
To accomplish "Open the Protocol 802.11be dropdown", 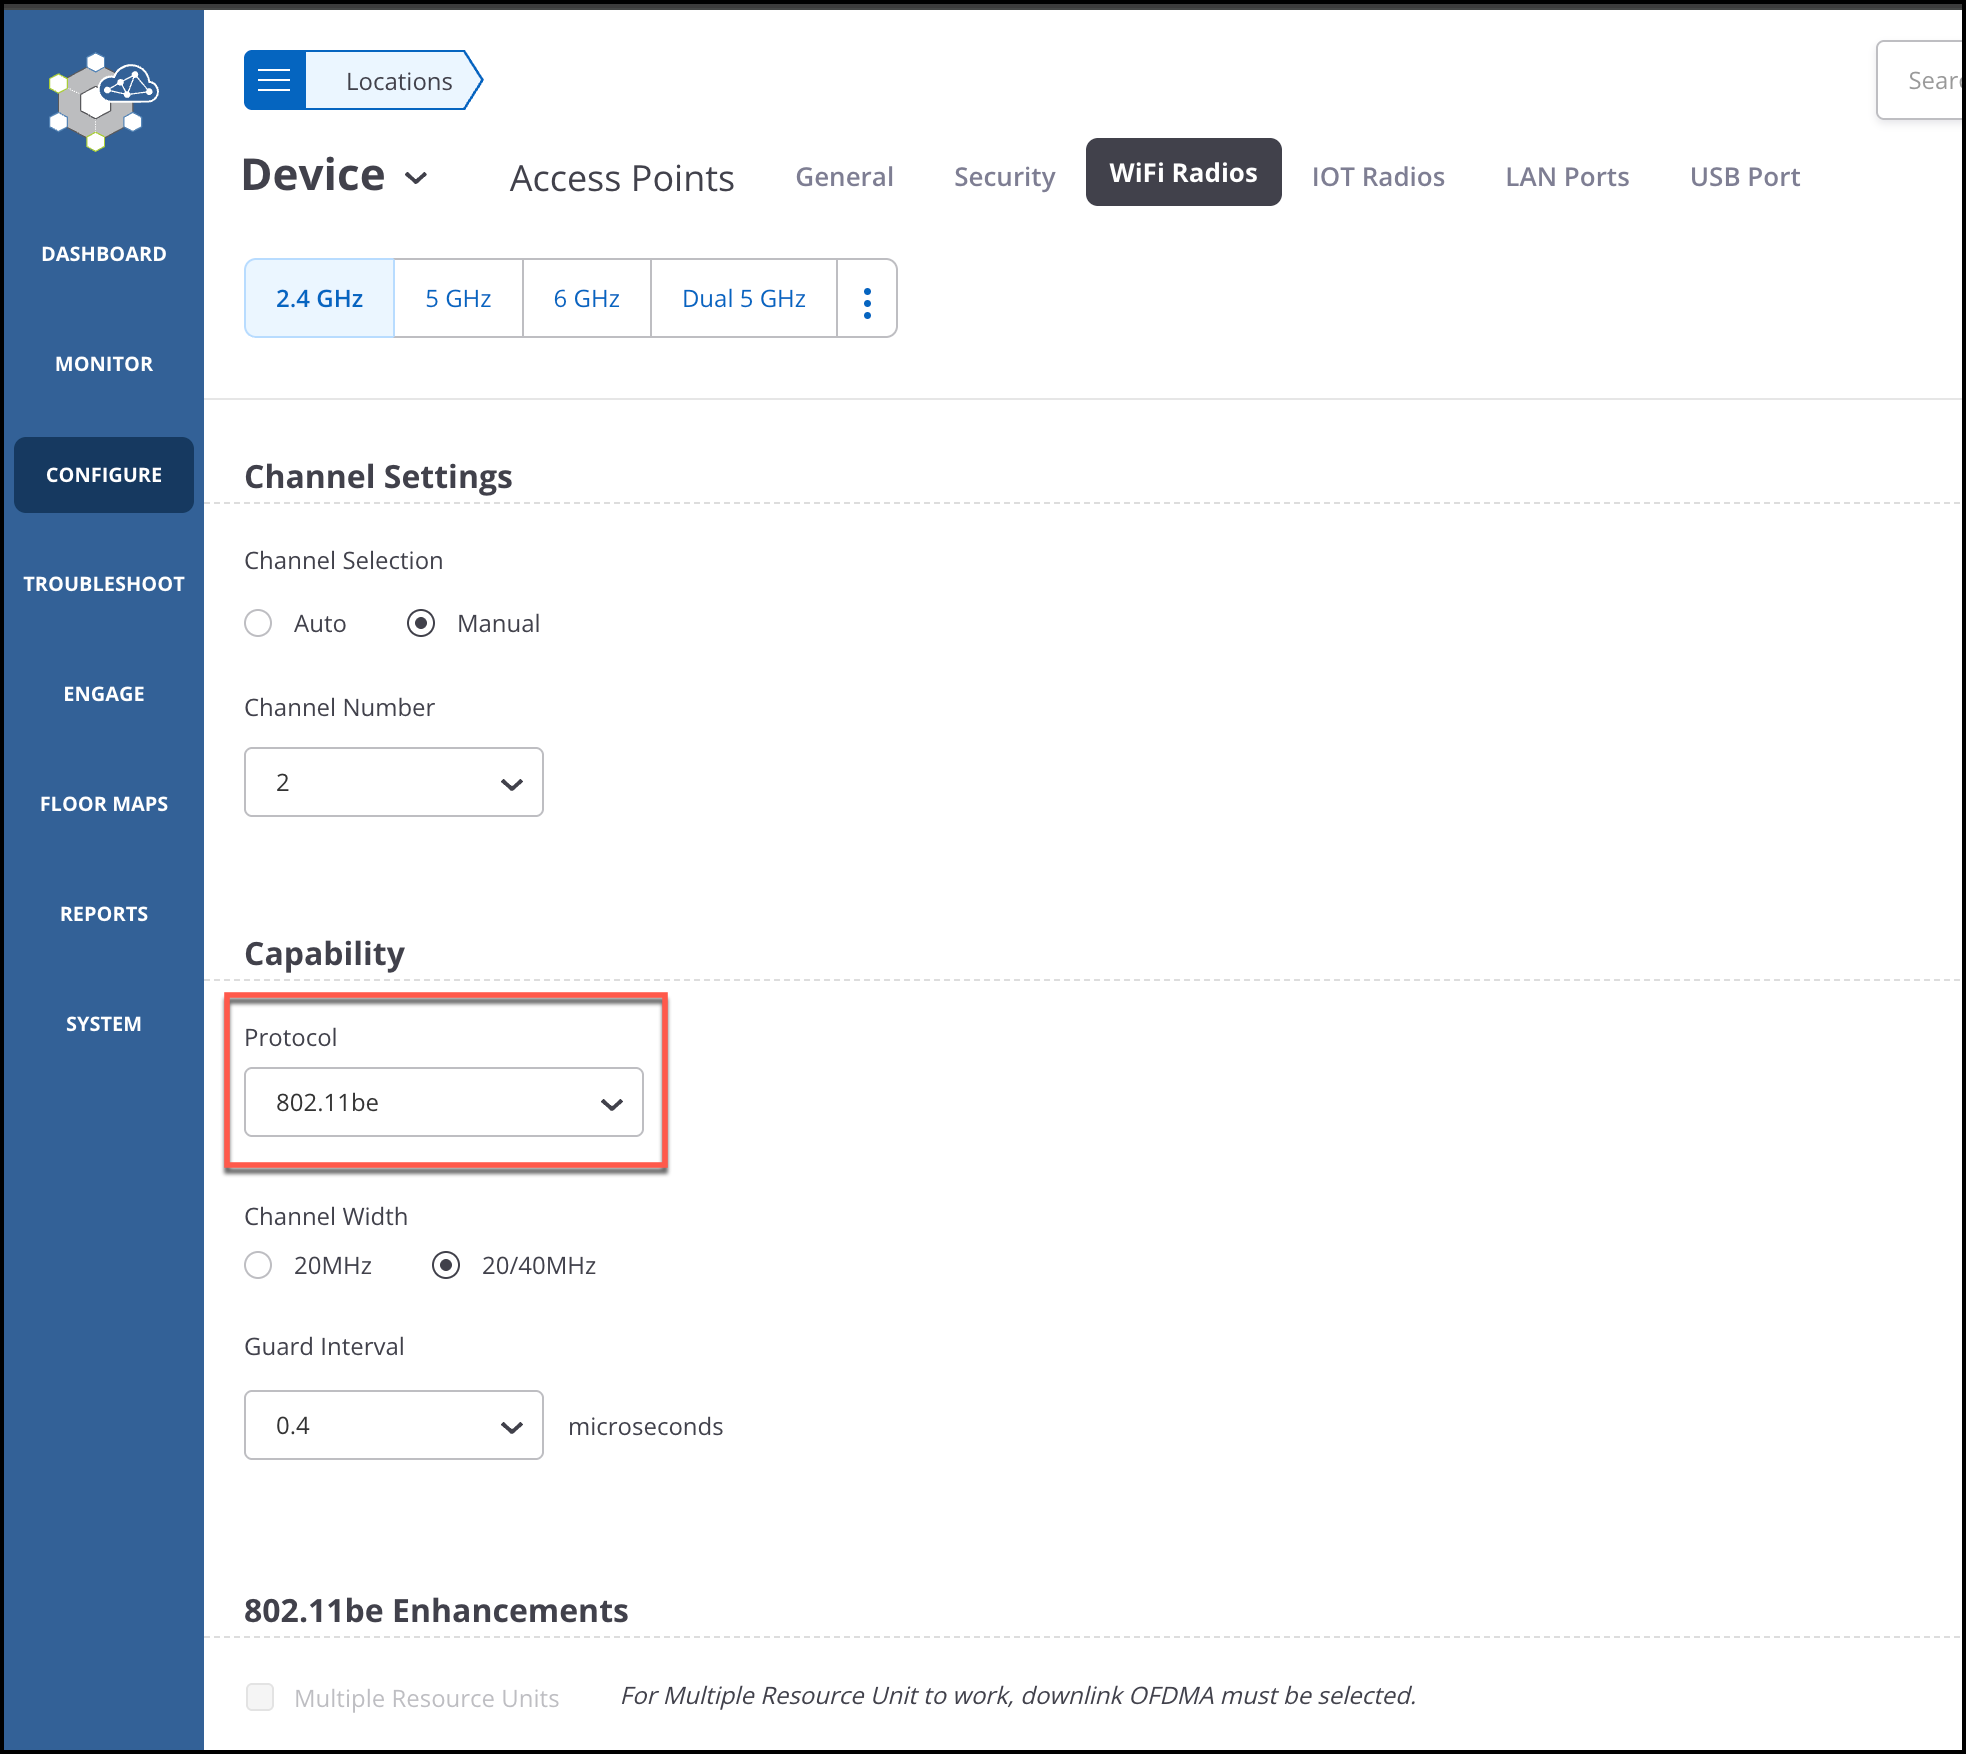I will coord(444,1102).
